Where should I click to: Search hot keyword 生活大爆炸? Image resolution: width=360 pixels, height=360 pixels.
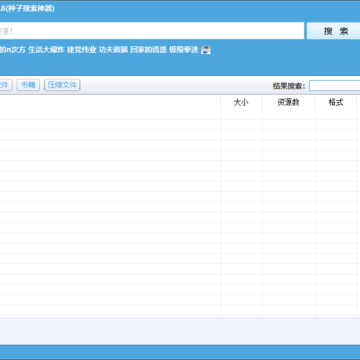[46, 50]
